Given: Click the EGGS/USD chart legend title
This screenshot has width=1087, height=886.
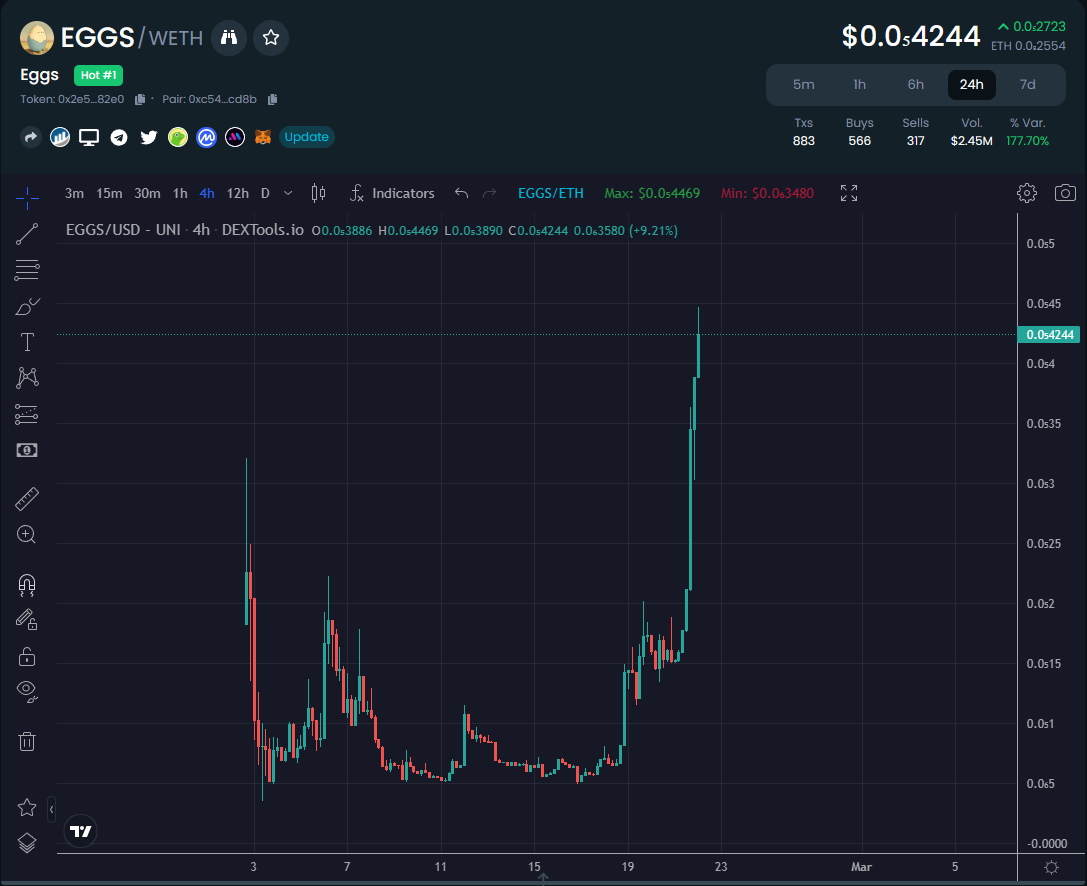Looking at the screenshot, I should (x=184, y=229).
